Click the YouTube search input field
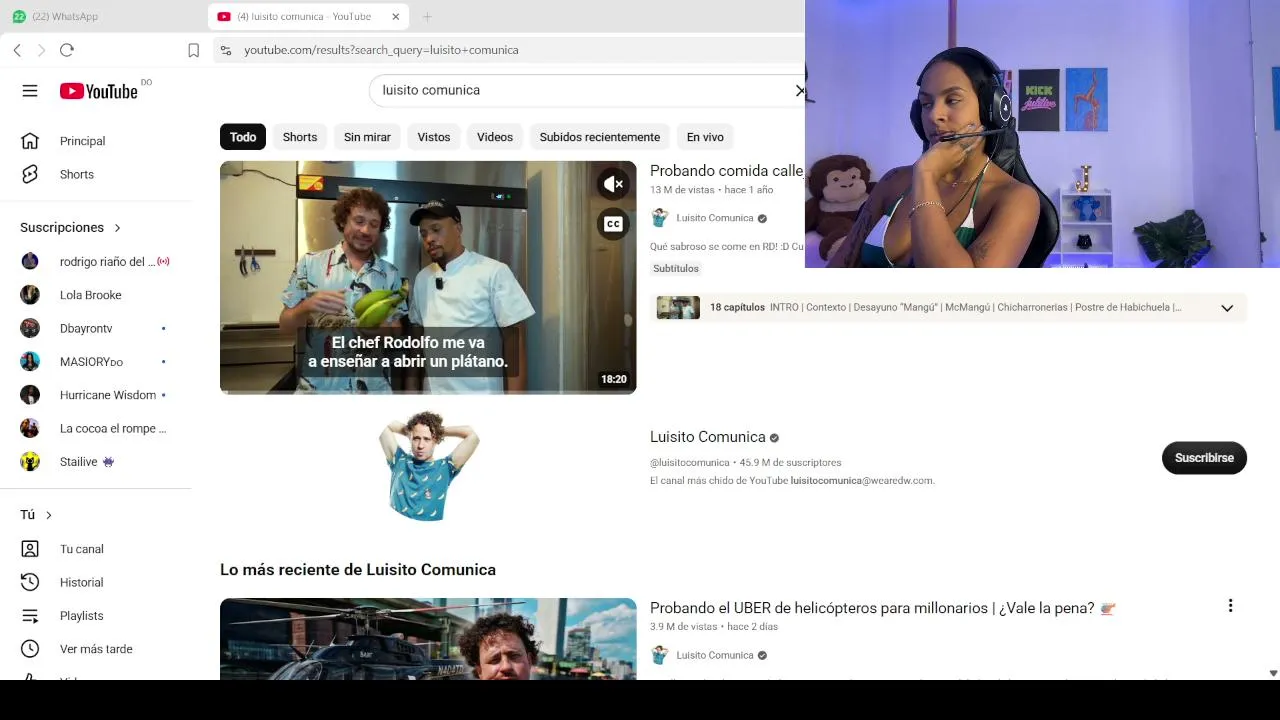 click(585, 90)
